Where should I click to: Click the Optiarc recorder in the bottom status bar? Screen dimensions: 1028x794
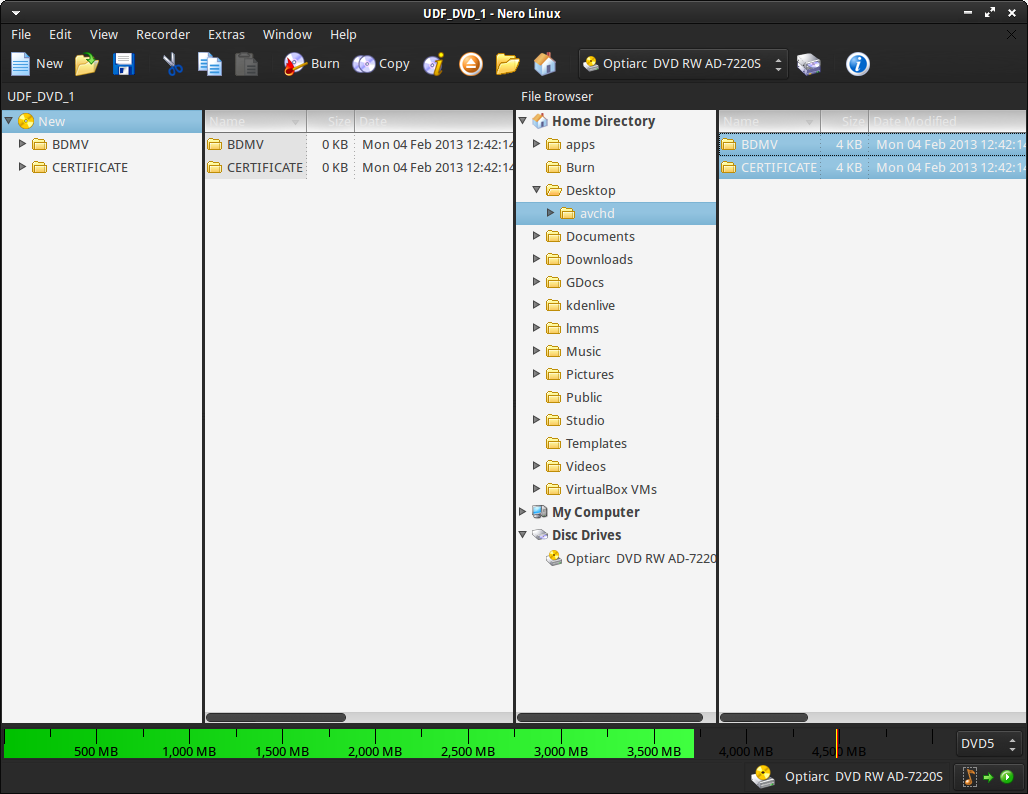[847, 776]
